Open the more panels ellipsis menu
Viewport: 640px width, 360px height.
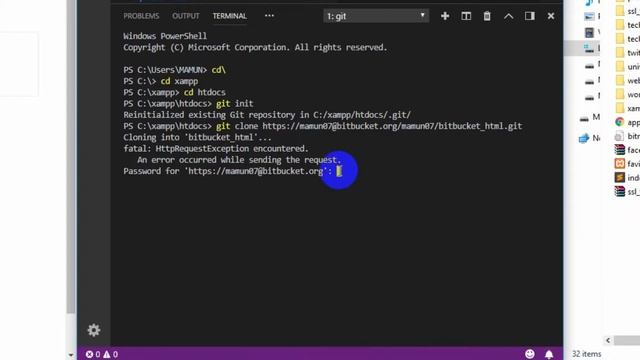[269, 16]
